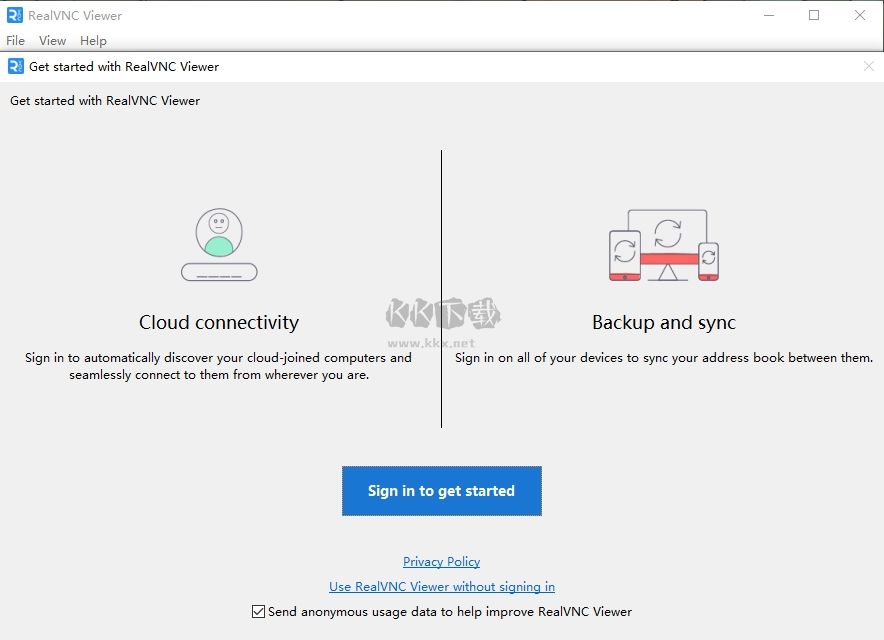This screenshot has width=884, height=640.
Task: Maximize the RealVNC Viewer window
Action: coord(814,15)
